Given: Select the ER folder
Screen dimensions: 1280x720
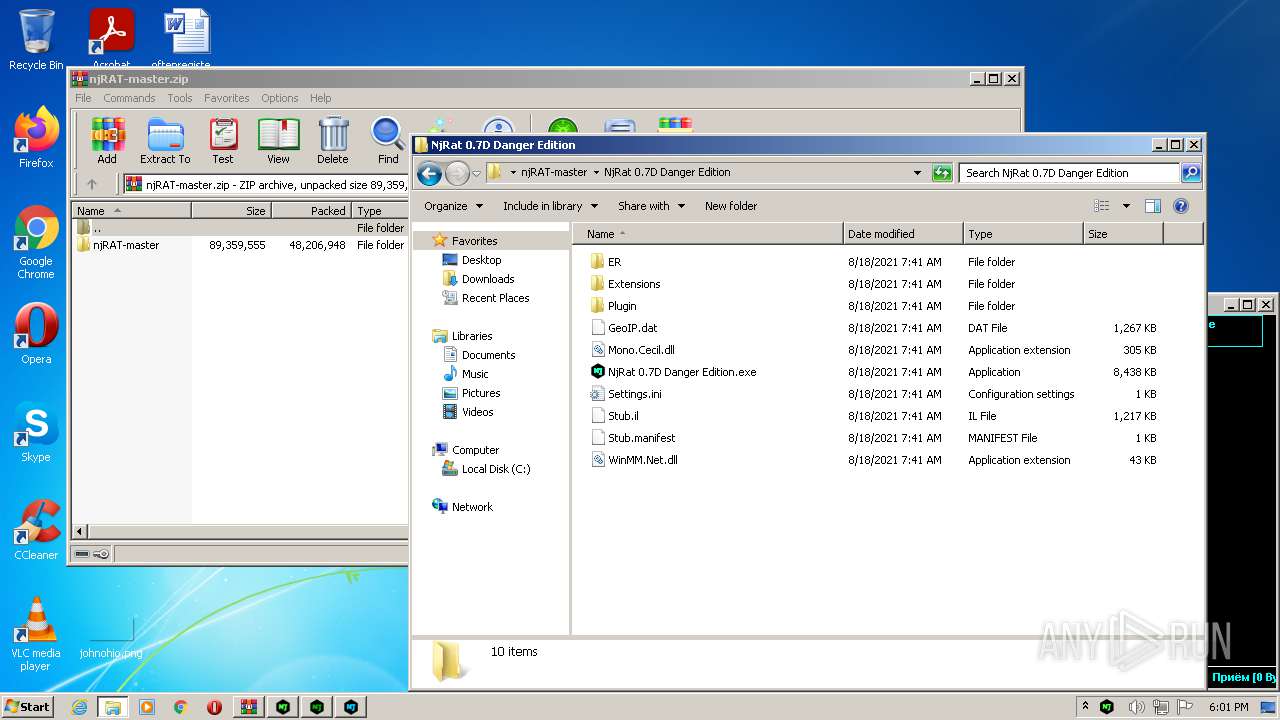Looking at the screenshot, I should (614, 262).
